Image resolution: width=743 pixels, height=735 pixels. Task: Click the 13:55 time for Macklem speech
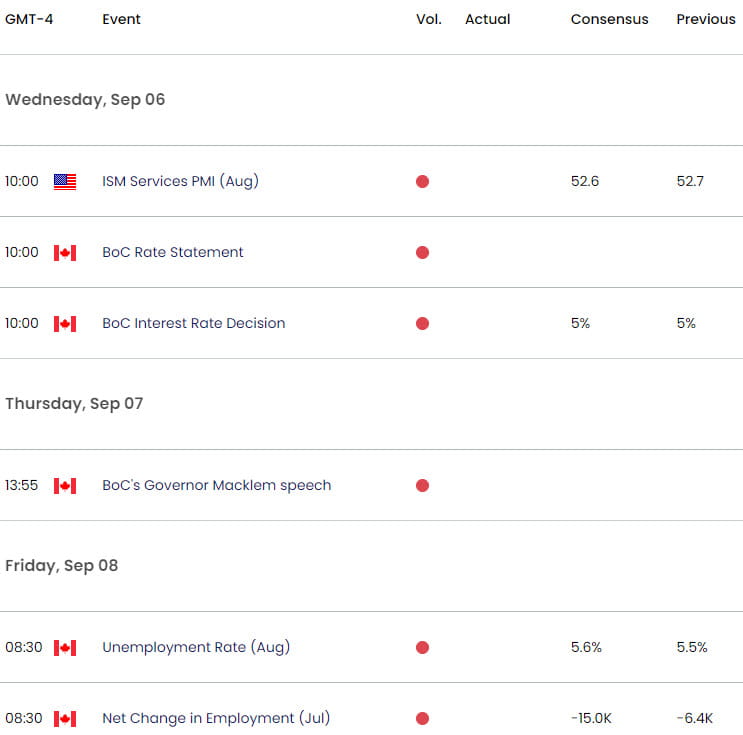pyautogui.click(x=21, y=485)
